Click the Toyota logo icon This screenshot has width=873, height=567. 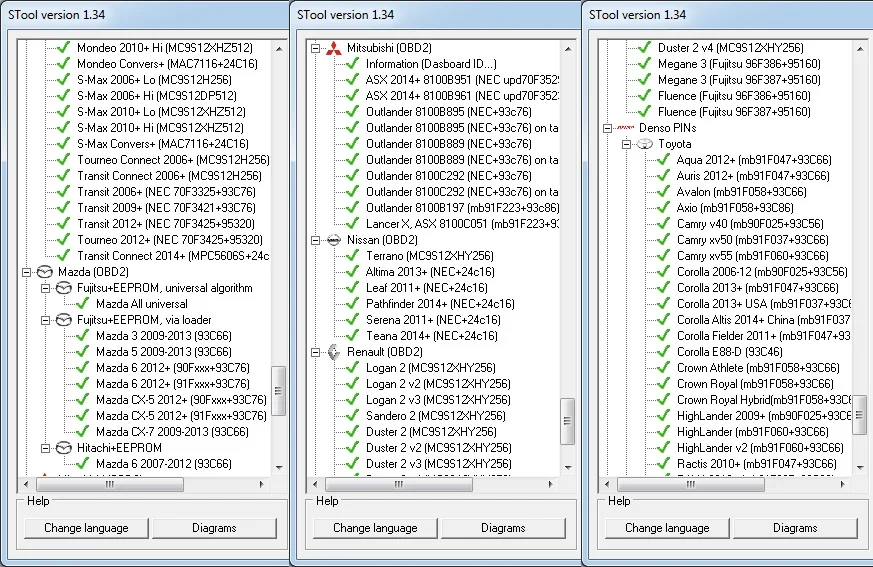[645, 144]
